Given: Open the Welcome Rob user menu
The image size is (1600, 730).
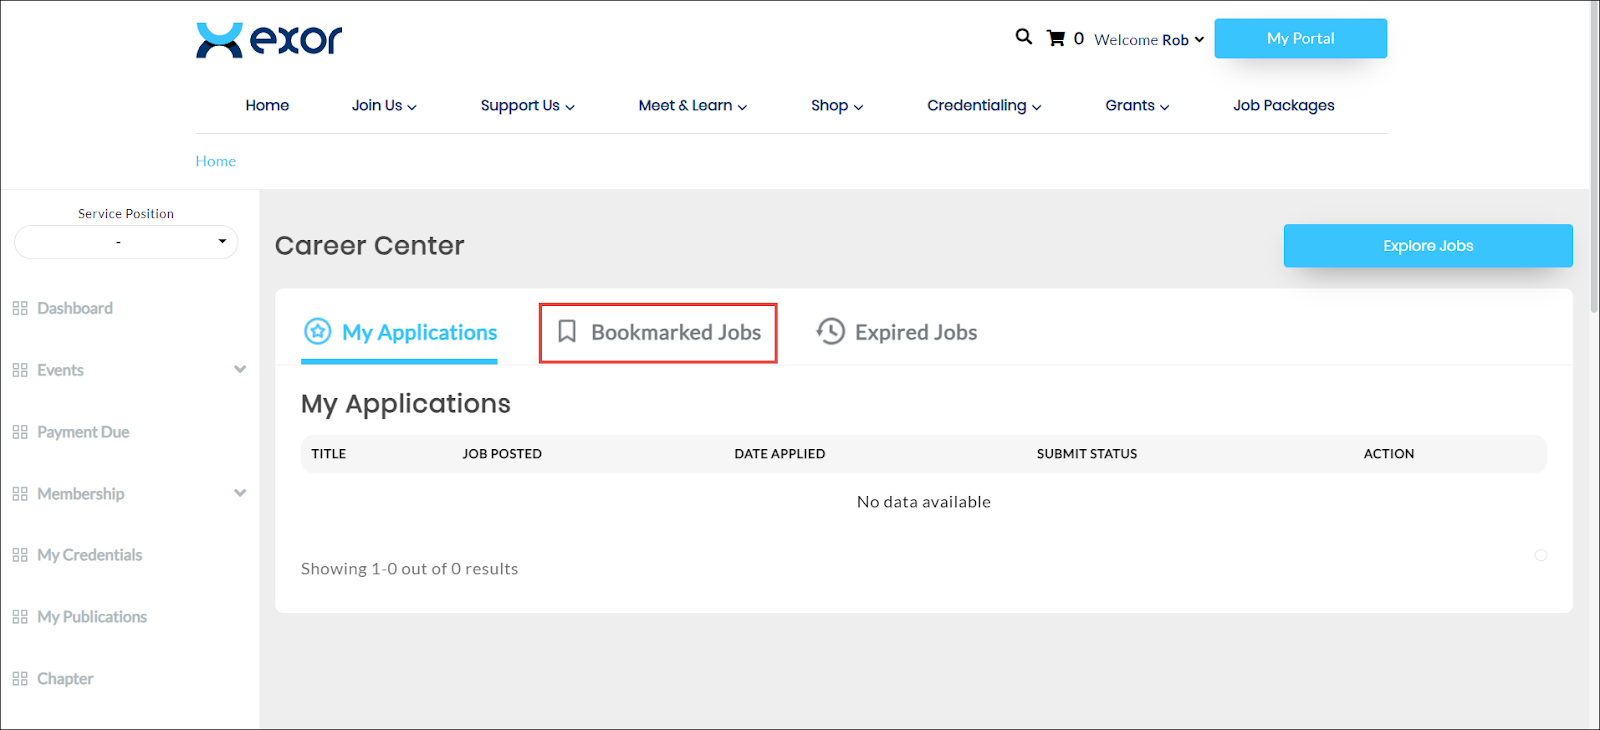Looking at the screenshot, I should 1148,40.
